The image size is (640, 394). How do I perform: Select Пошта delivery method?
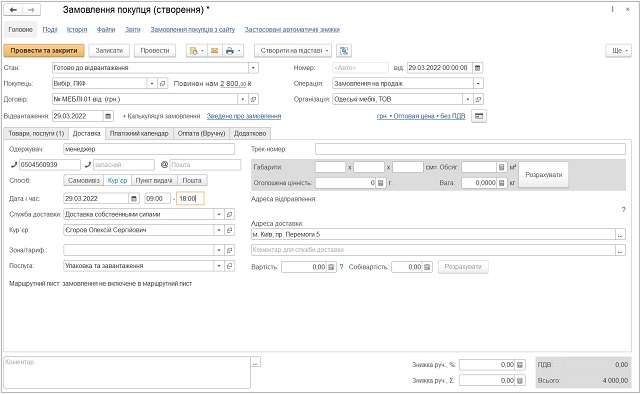pos(192,180)
